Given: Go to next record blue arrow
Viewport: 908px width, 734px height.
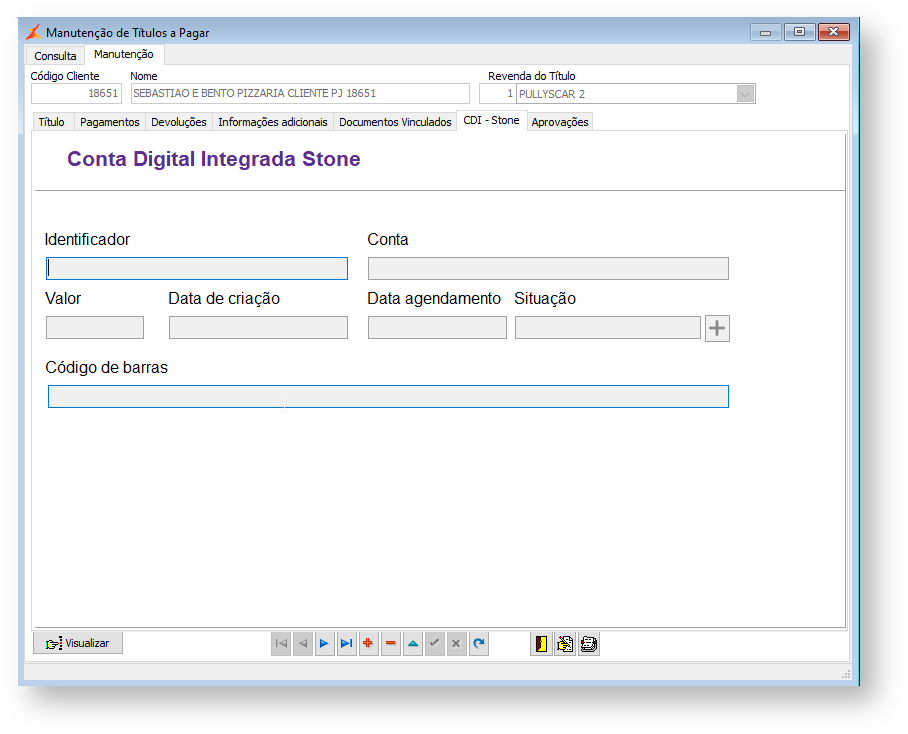Looking at the screenshot, I should pyautogui.click(x=324, y=644).
